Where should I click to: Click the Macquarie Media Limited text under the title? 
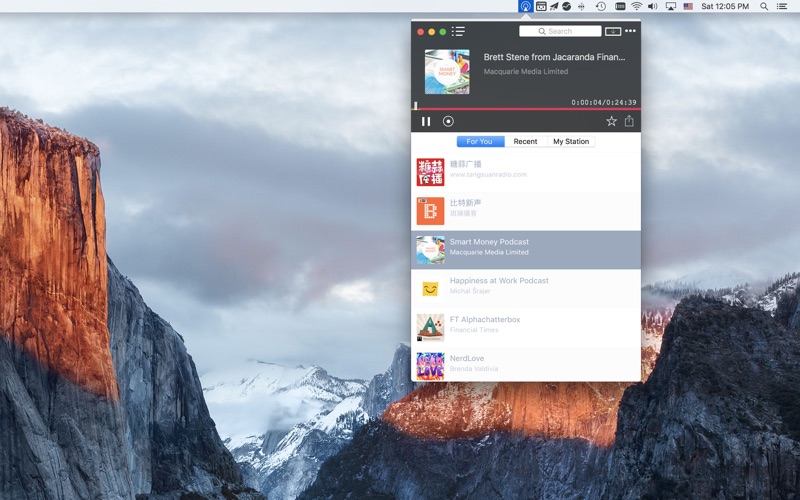pyautogui.click(x=526, y=71)
